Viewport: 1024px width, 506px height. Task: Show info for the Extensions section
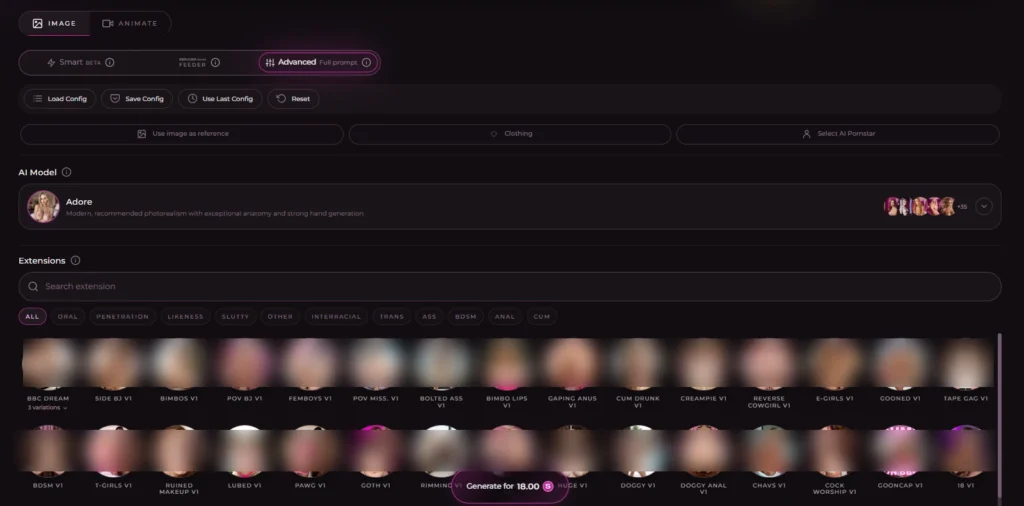(x=75, y=261)
